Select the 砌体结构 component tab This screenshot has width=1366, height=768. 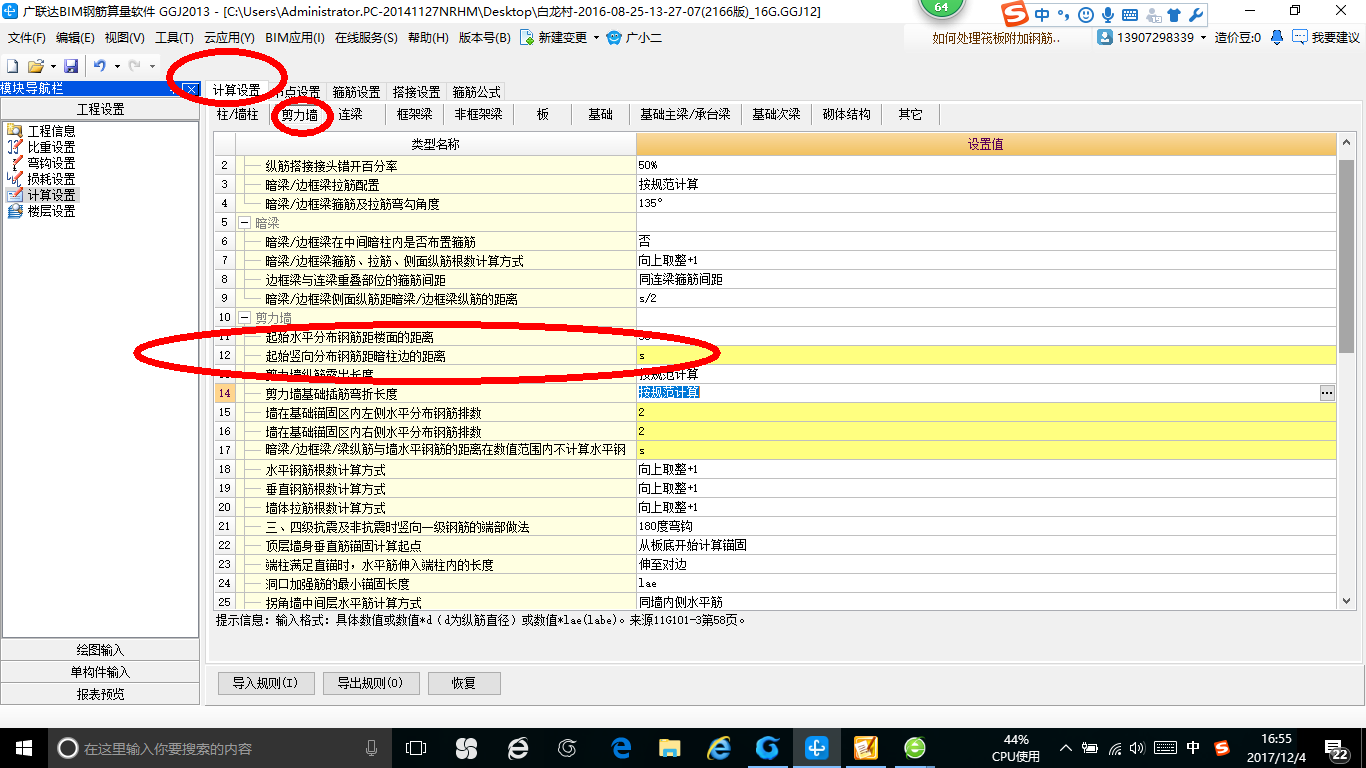click(x=846, y=115)
